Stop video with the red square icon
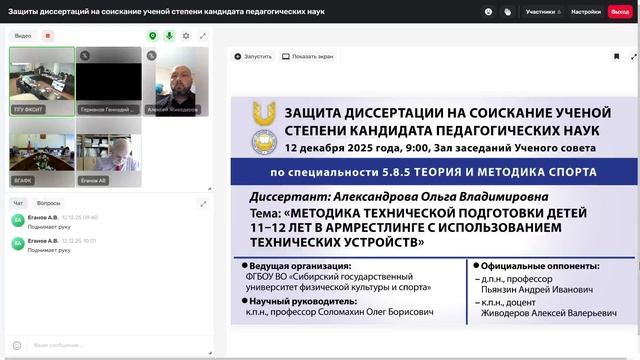The image size is (640, 360). [x=48, y=36]
